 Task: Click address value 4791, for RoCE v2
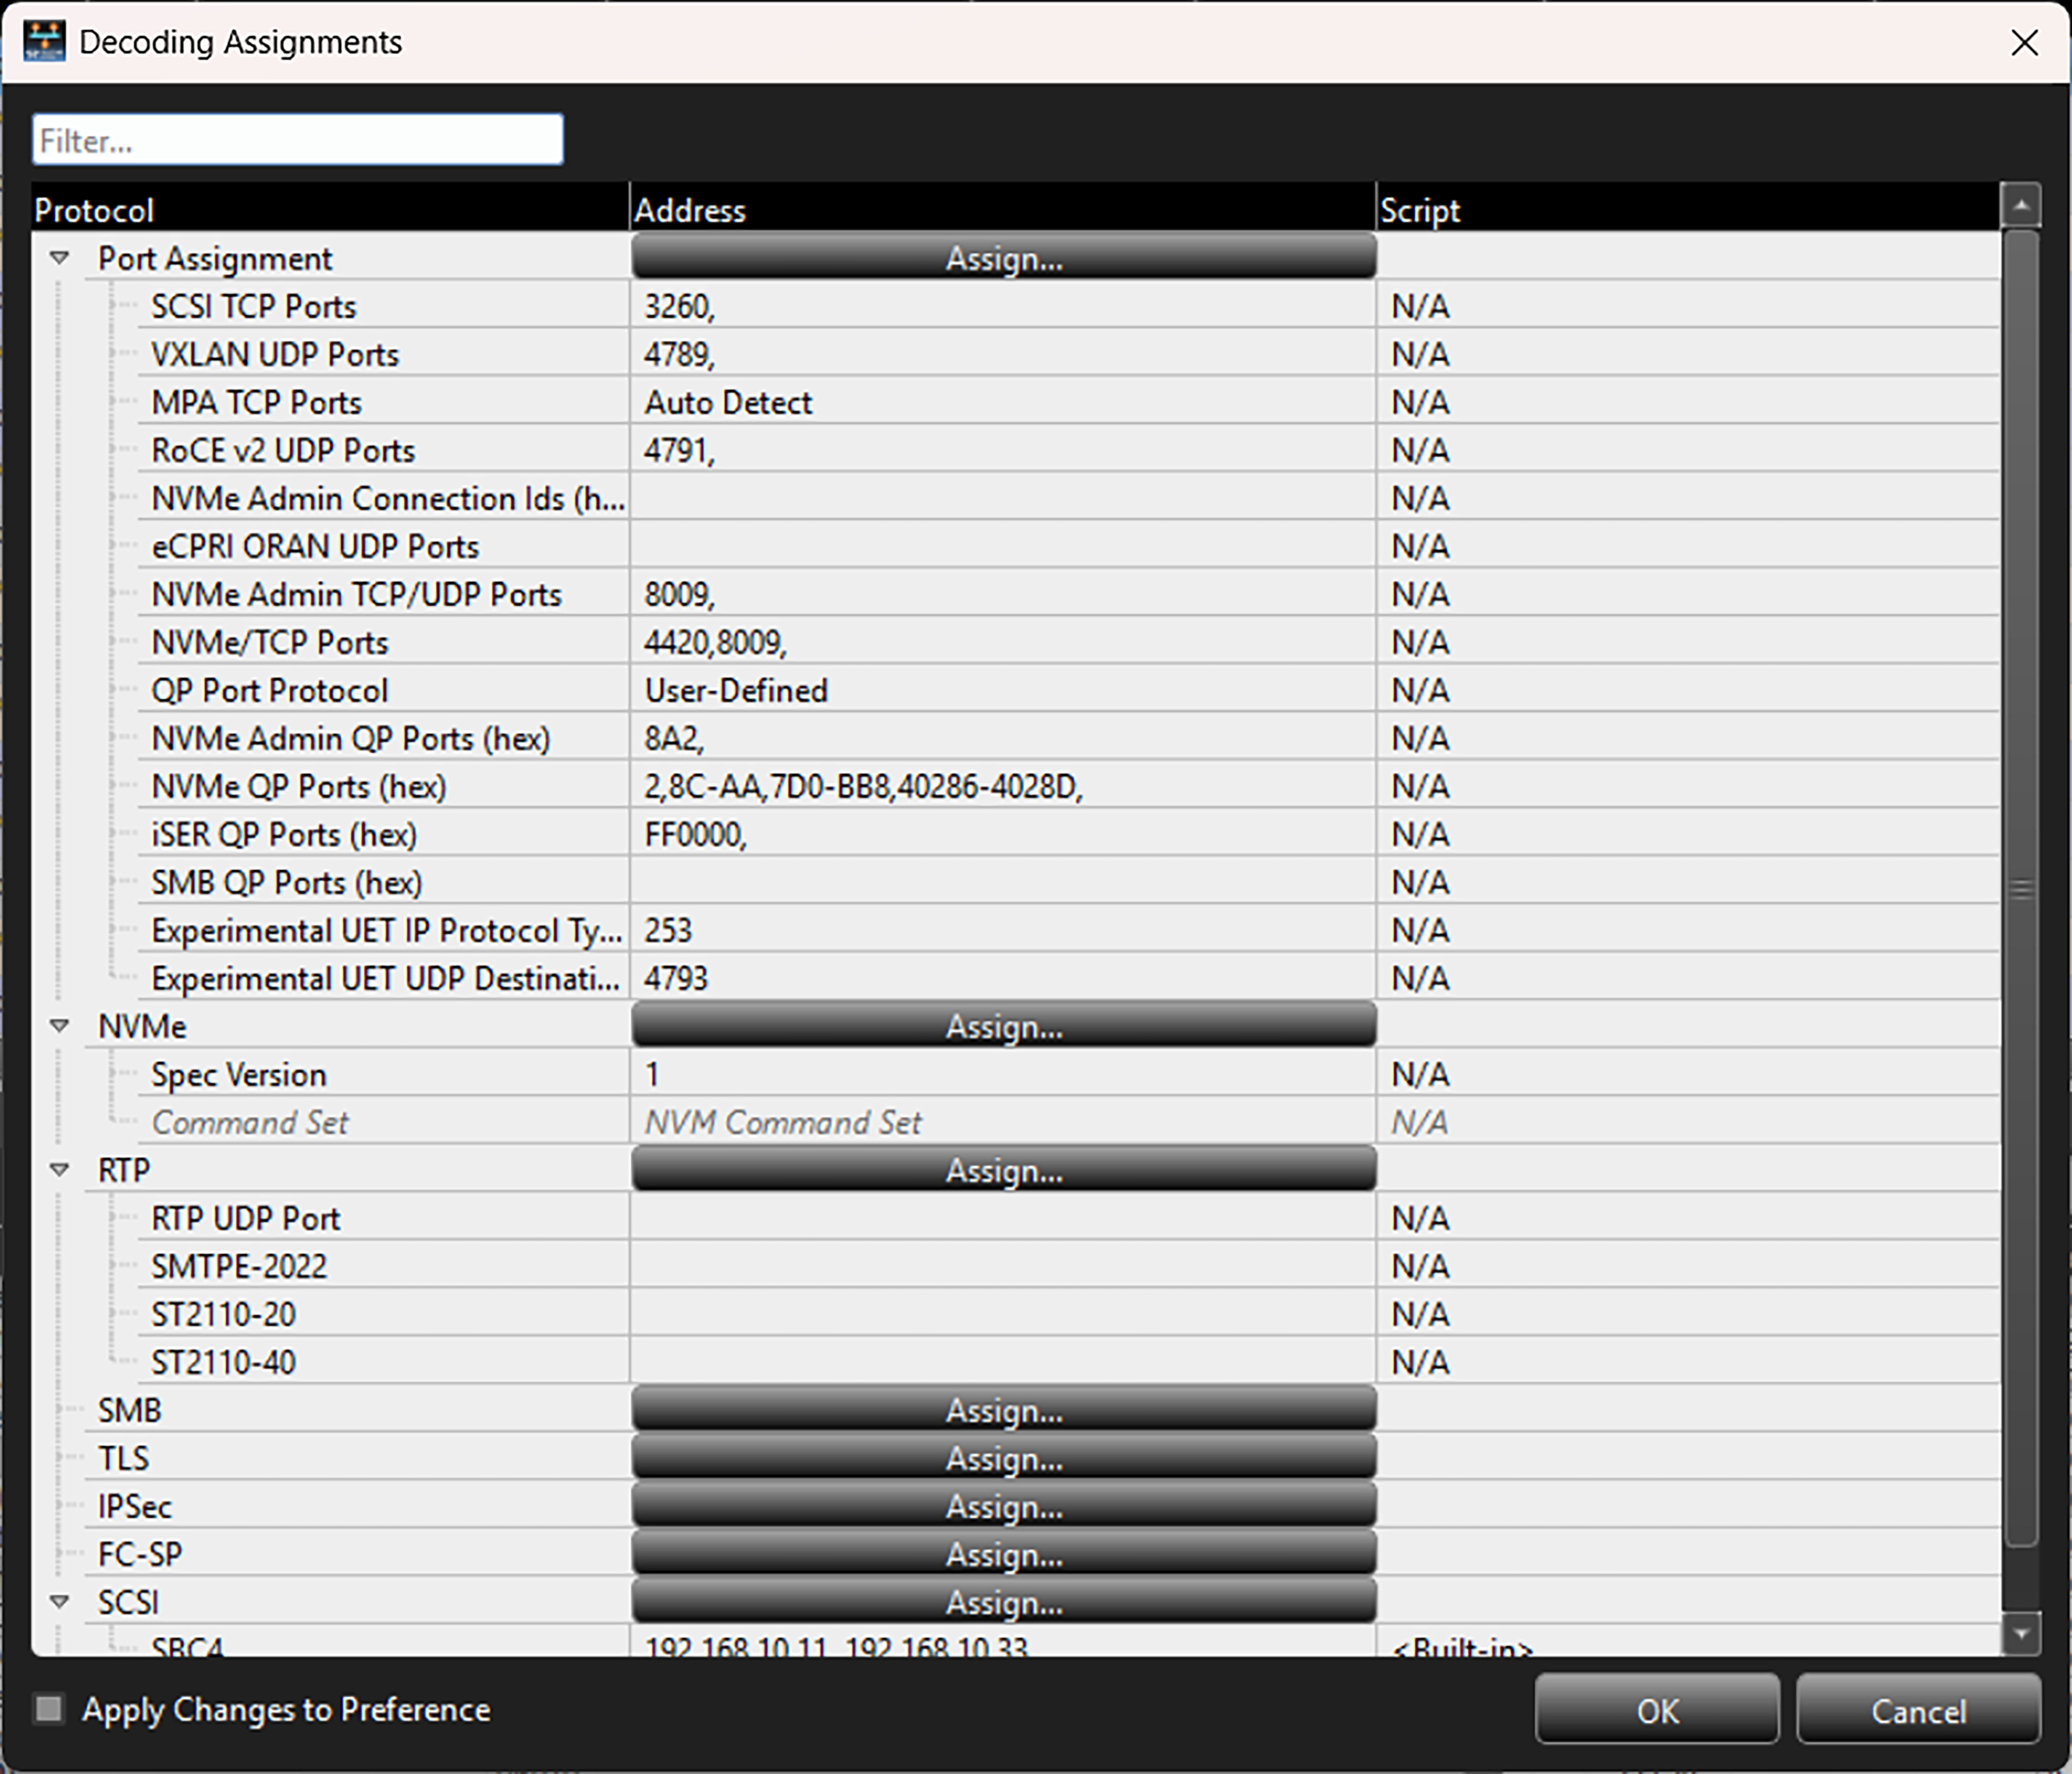click(x=680, y=450)
